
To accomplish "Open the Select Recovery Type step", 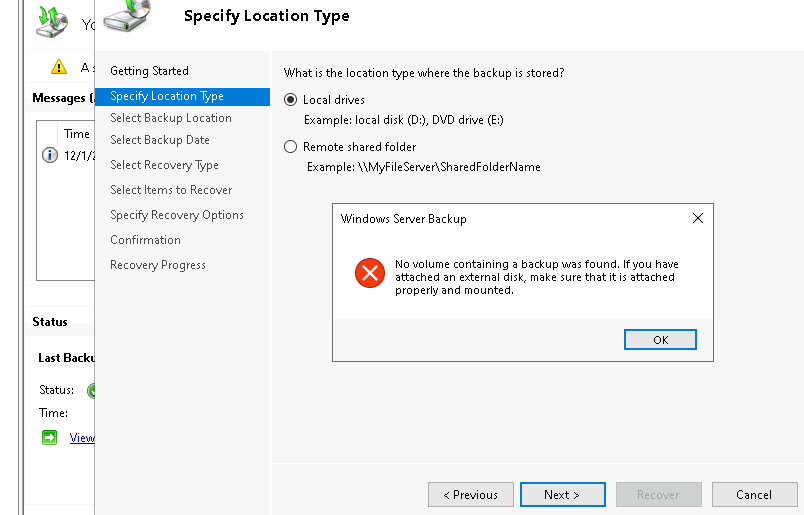I will (164, 165).
